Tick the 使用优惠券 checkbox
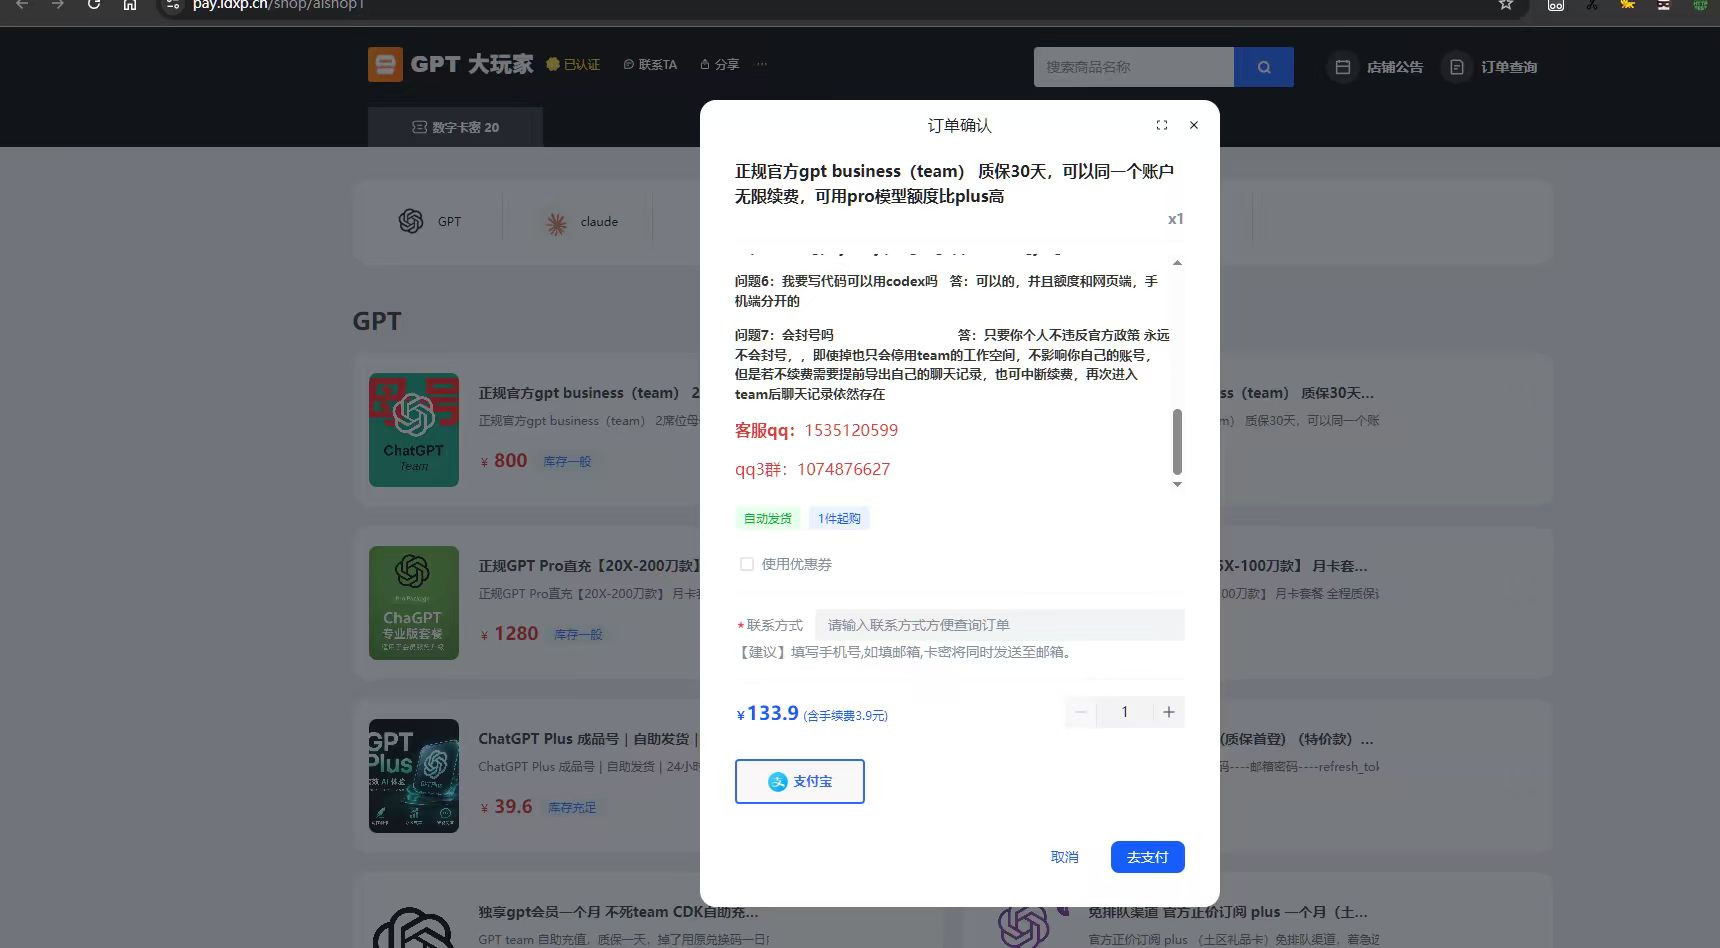The height and width of the screenshot is (948, 1720). click(x=746, y=564)
